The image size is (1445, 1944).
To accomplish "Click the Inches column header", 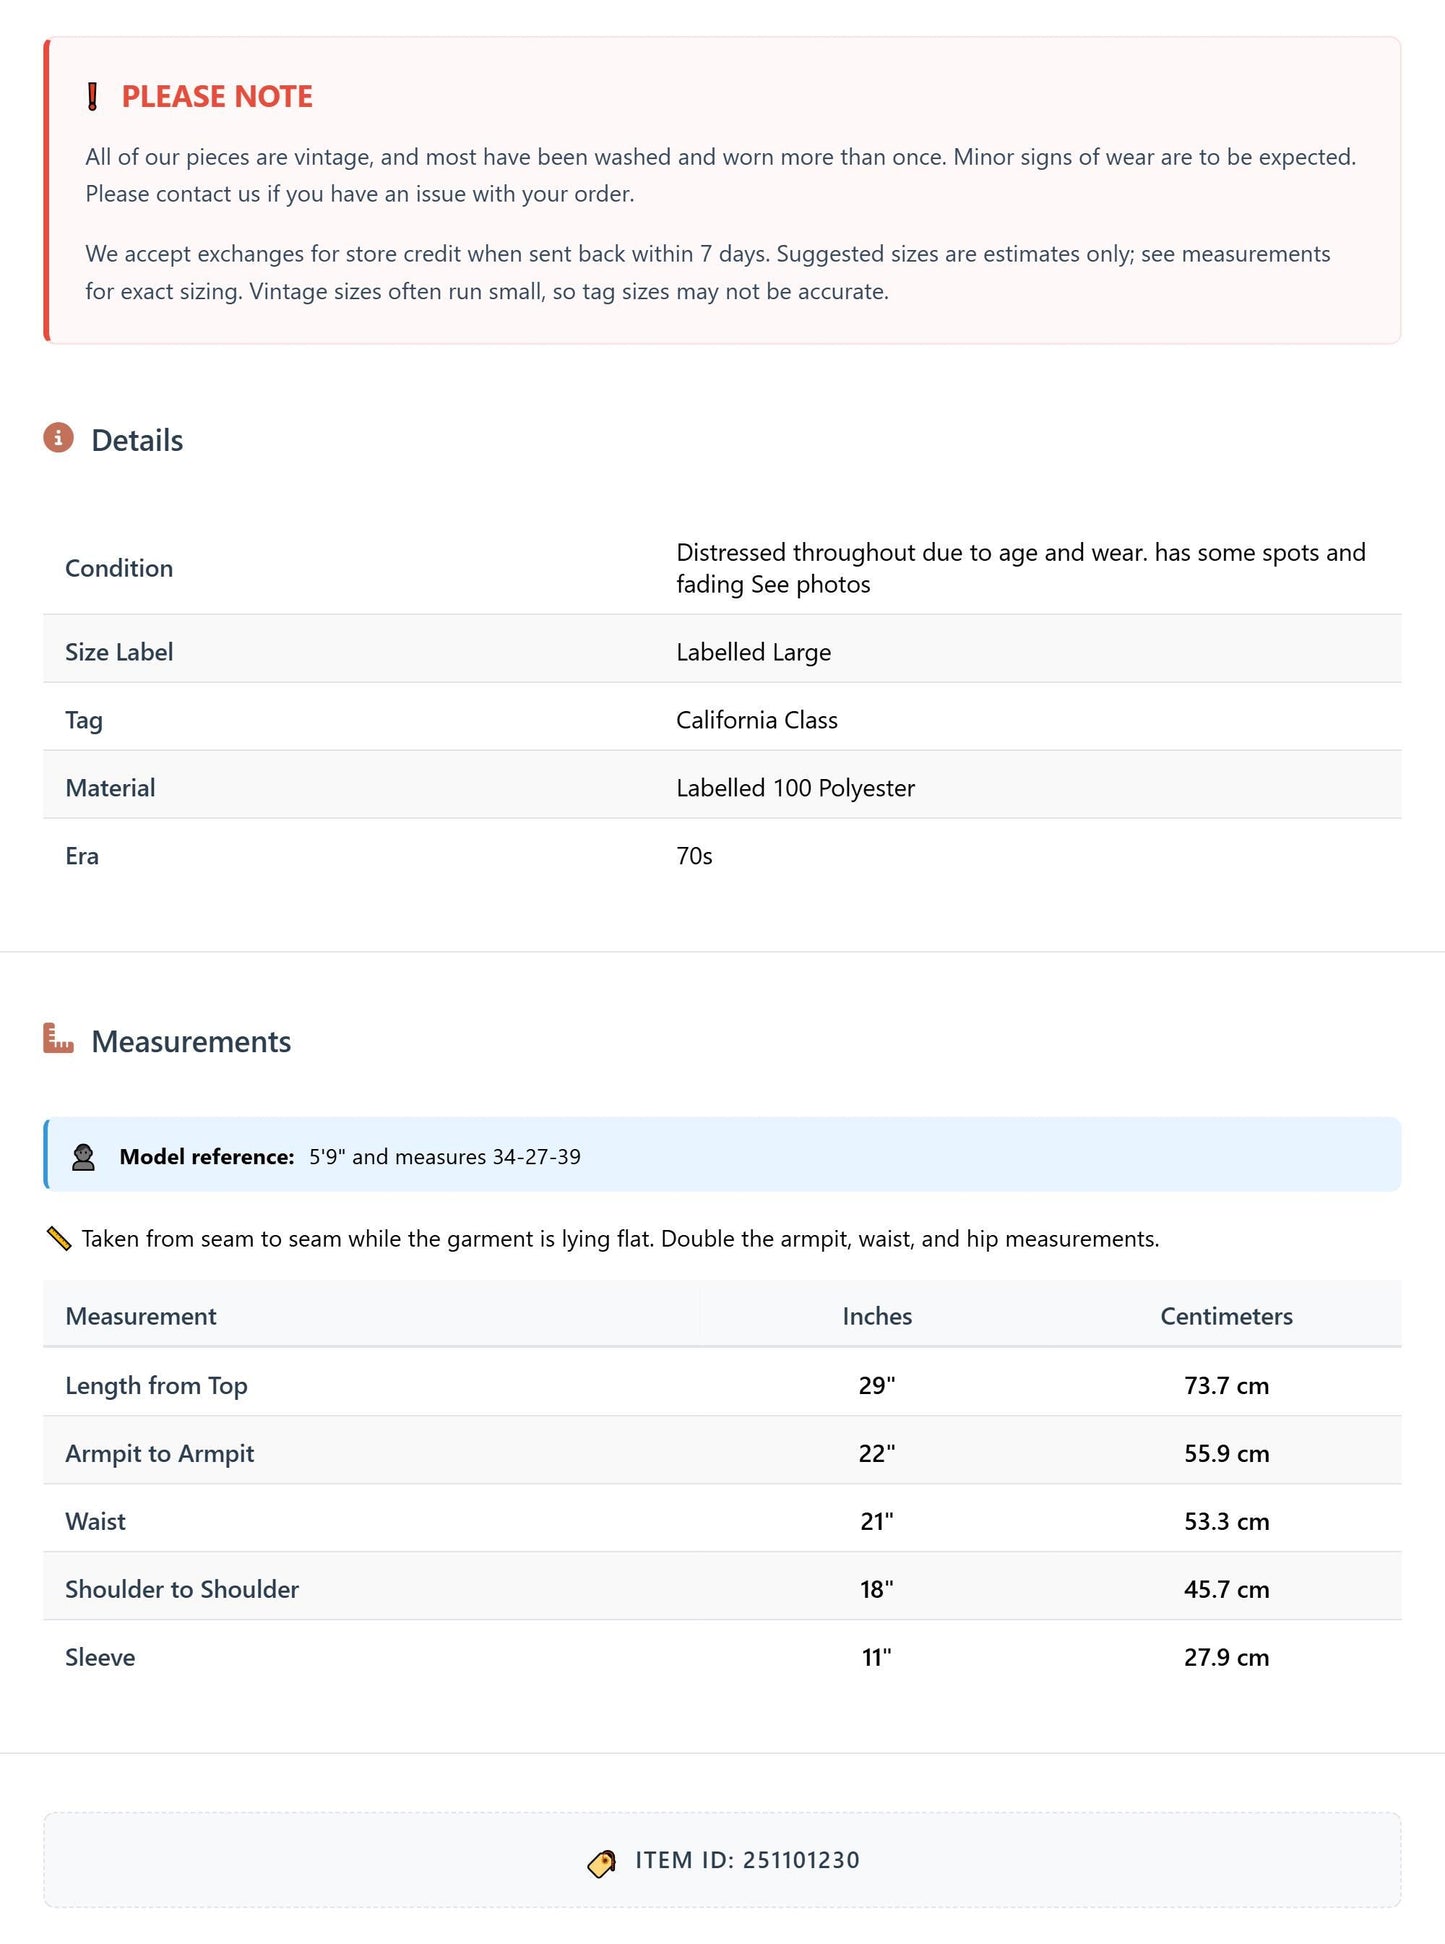I will (x=877, y=1316).
